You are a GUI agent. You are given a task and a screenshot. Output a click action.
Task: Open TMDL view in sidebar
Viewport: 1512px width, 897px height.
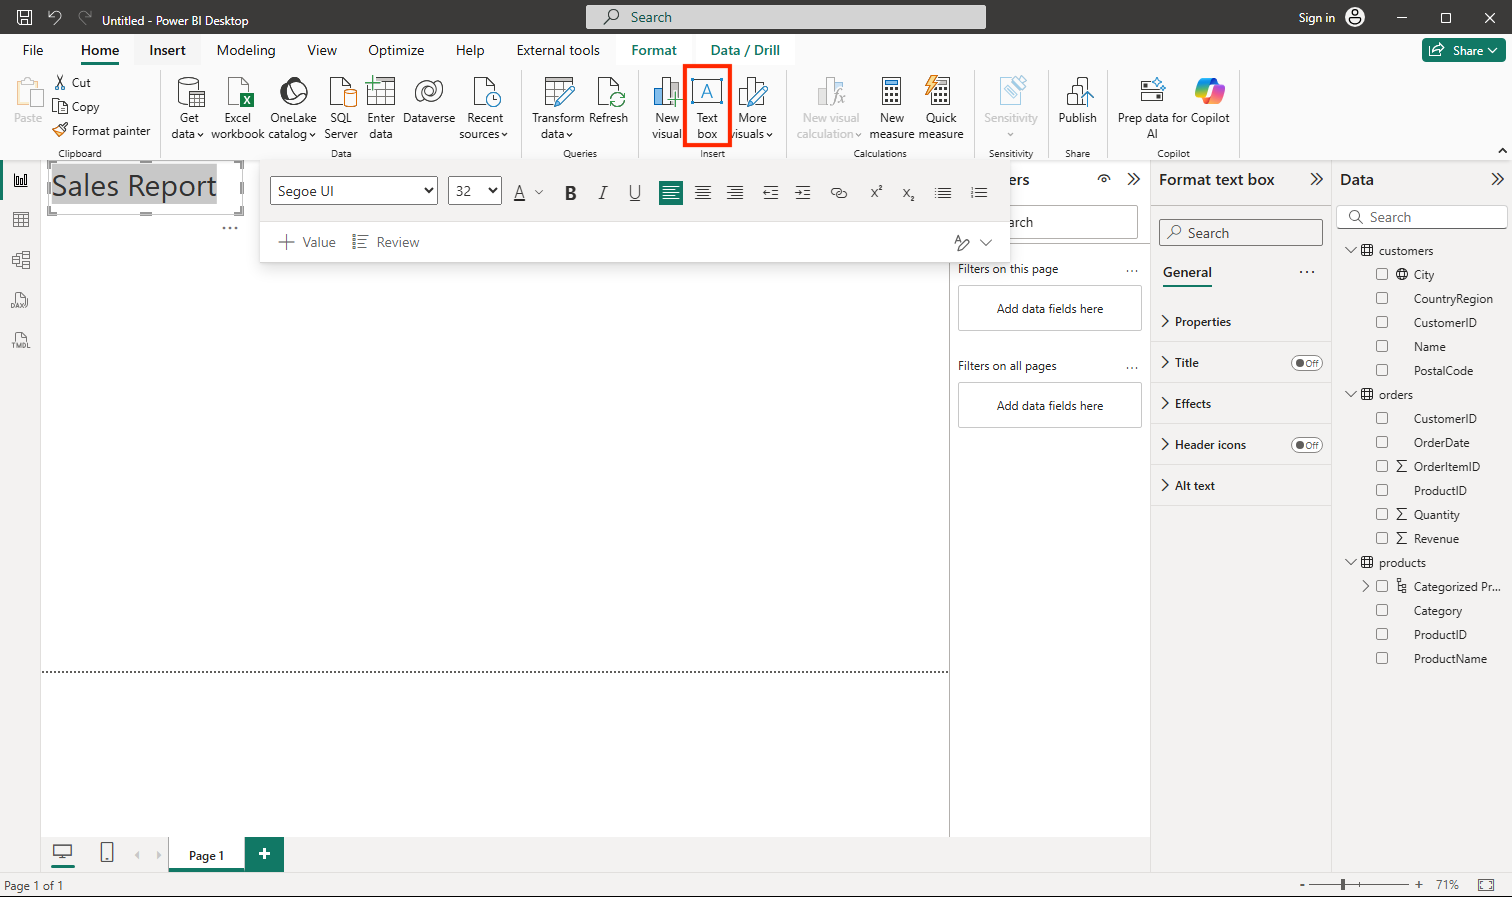21,340
